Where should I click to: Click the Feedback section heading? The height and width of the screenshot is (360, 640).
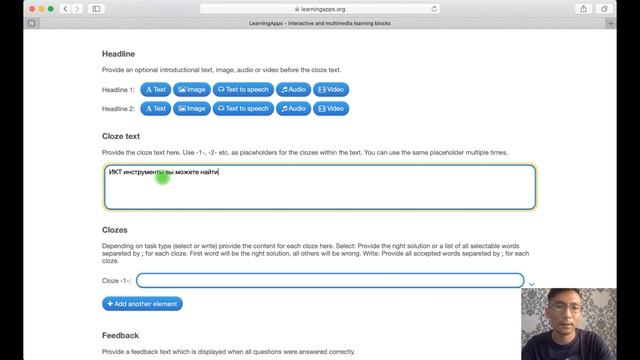pyautogui.click(x=120, y=336)
